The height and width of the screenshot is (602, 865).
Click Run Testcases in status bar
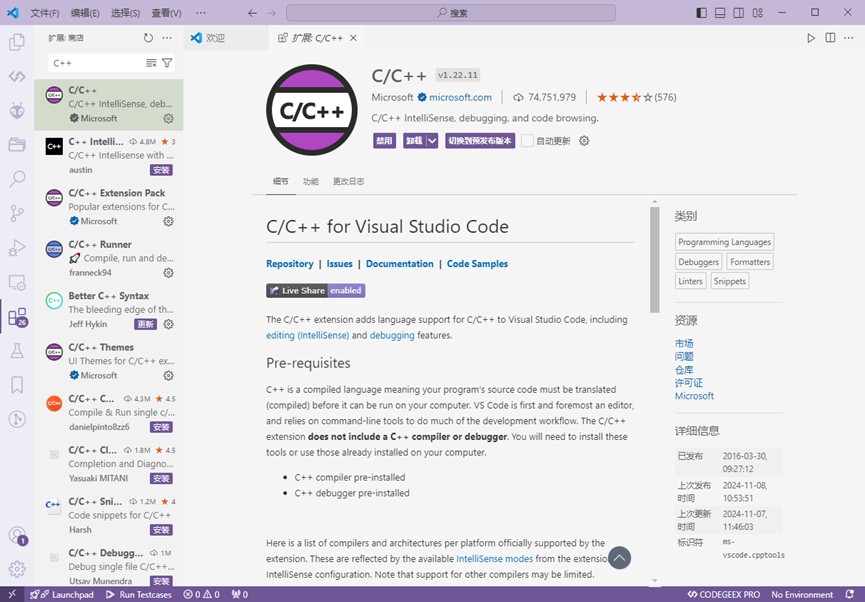click(139, 594)
